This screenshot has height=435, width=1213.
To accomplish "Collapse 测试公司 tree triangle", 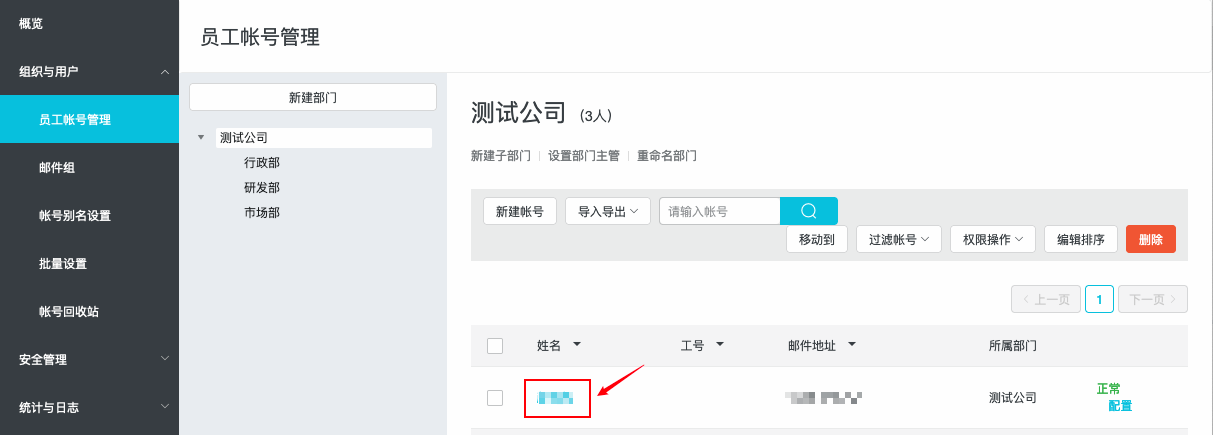I will [202, 138].
